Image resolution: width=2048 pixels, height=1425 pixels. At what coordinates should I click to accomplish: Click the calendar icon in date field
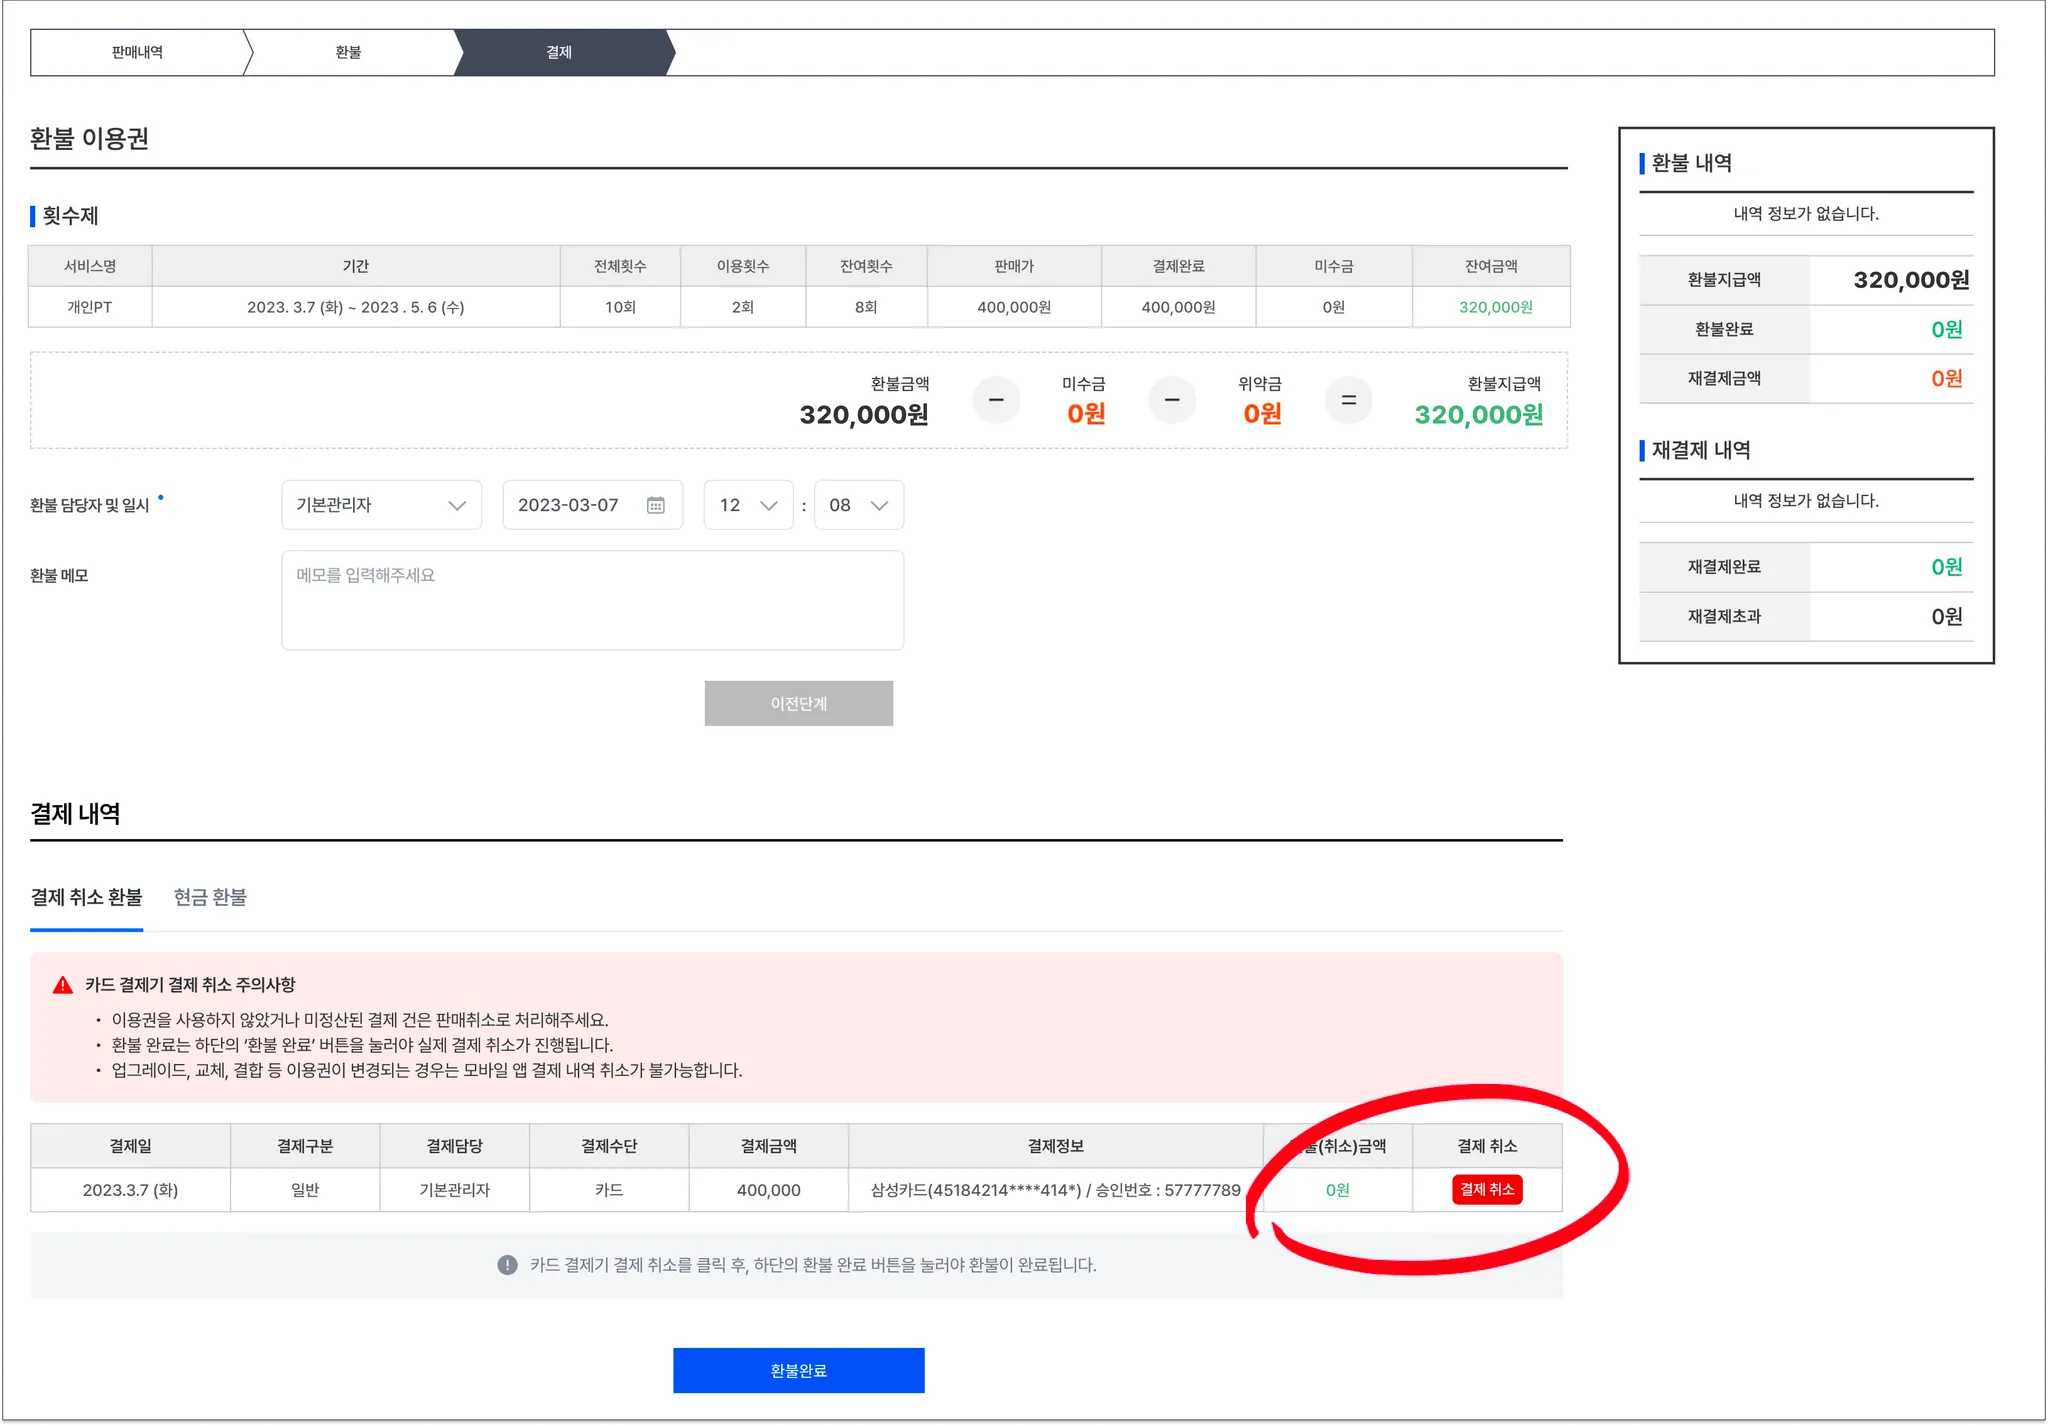[x=655, y=505]
